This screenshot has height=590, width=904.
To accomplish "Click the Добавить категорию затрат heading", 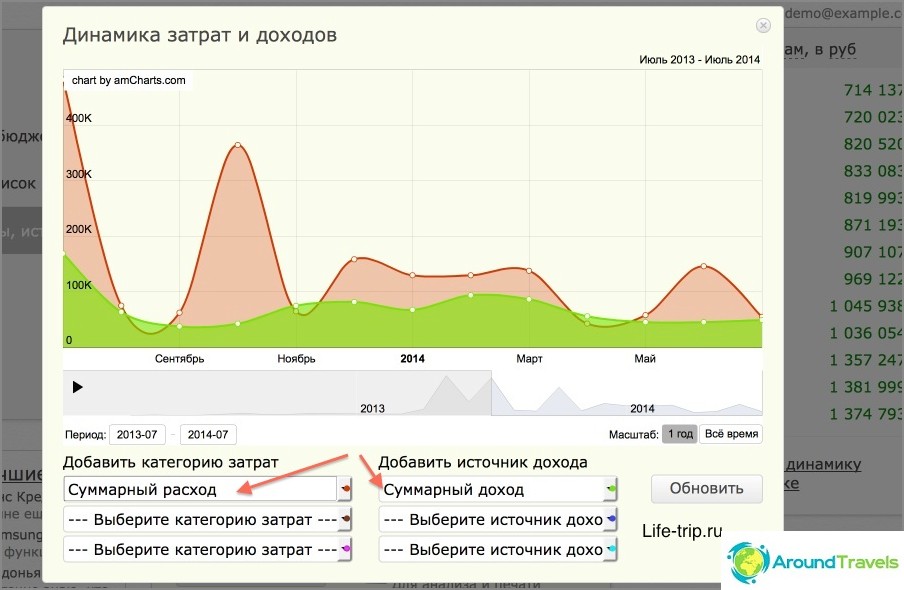I will (171, 462).
